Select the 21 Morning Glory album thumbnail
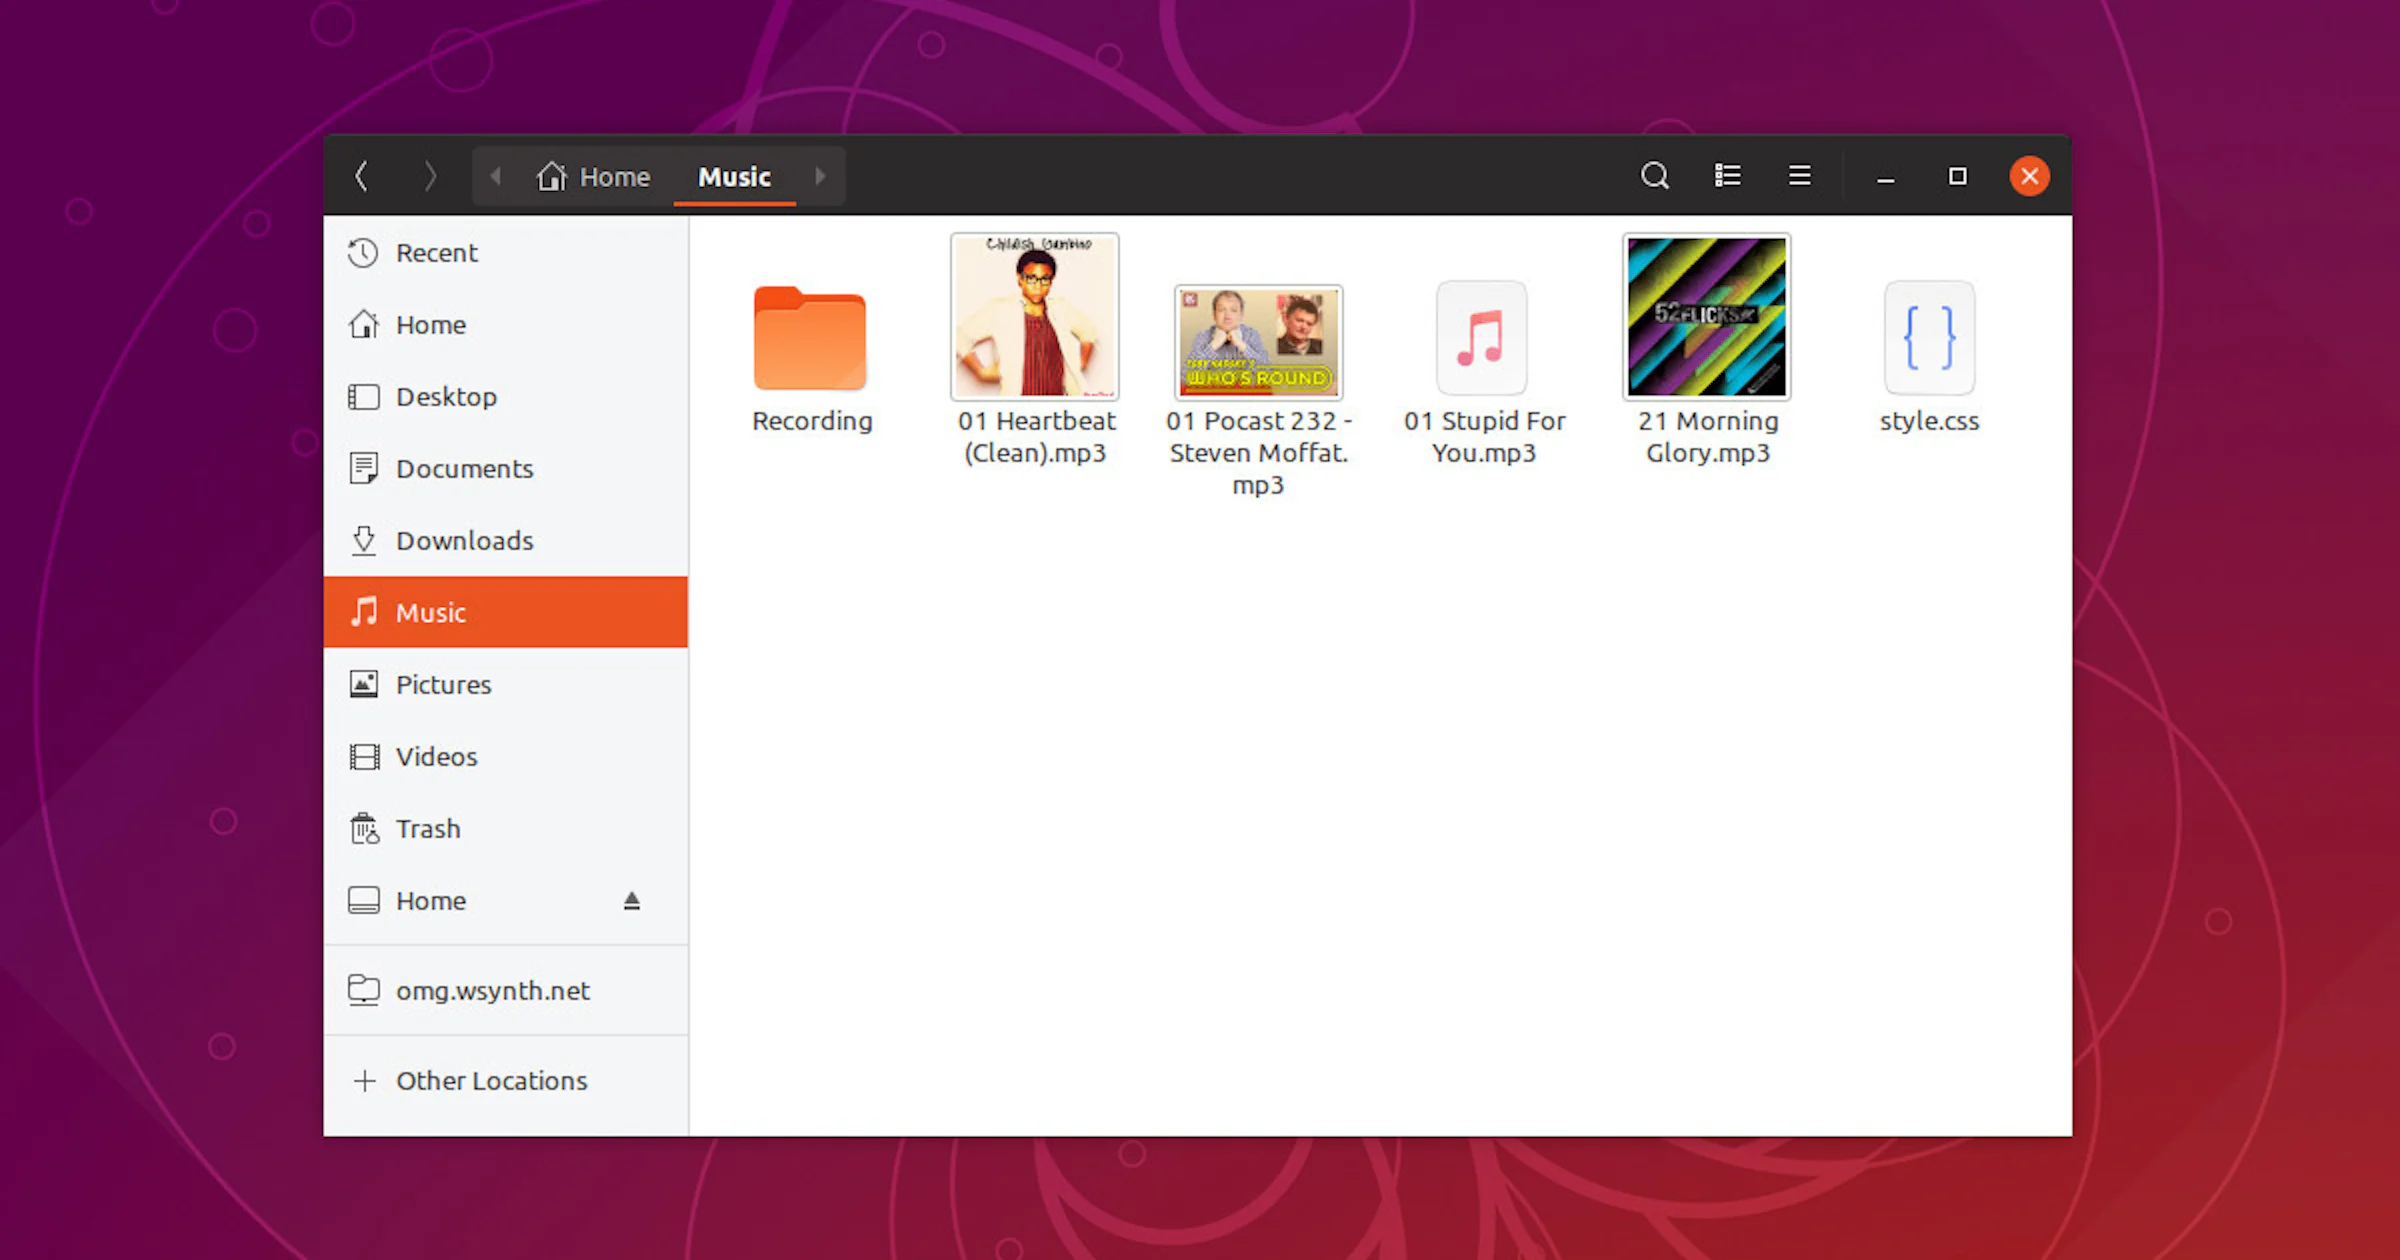Viewport: 2400px width, 1260px height. [1707, 316]
